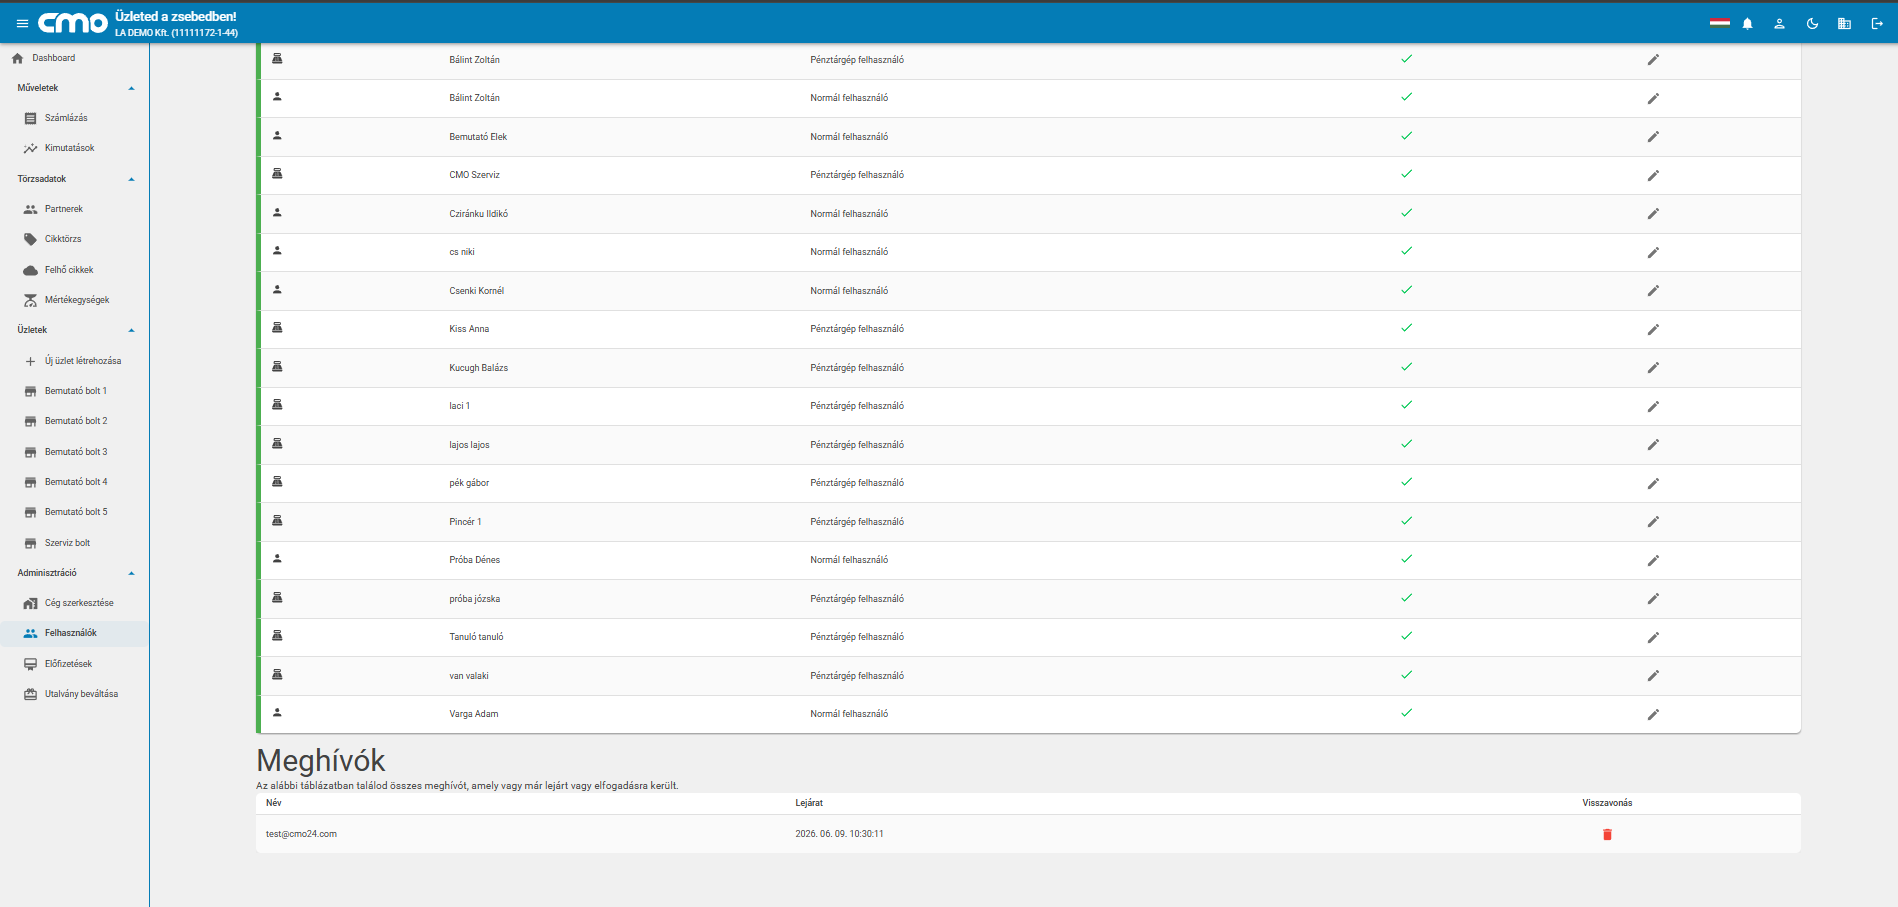The width and height of the screenshot is (1898, 907).
Task: Open Bemutató bolt 5 shop
Action: point(74,512)
